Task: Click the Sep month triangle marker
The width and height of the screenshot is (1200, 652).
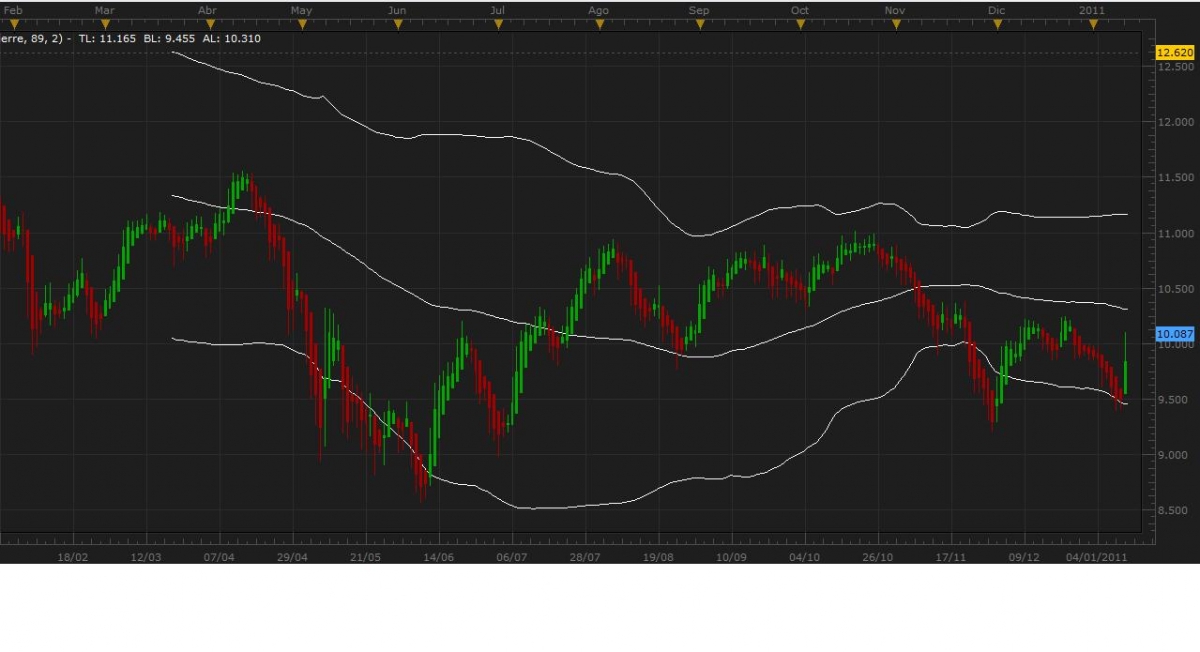Action: [x=699, y=23]
